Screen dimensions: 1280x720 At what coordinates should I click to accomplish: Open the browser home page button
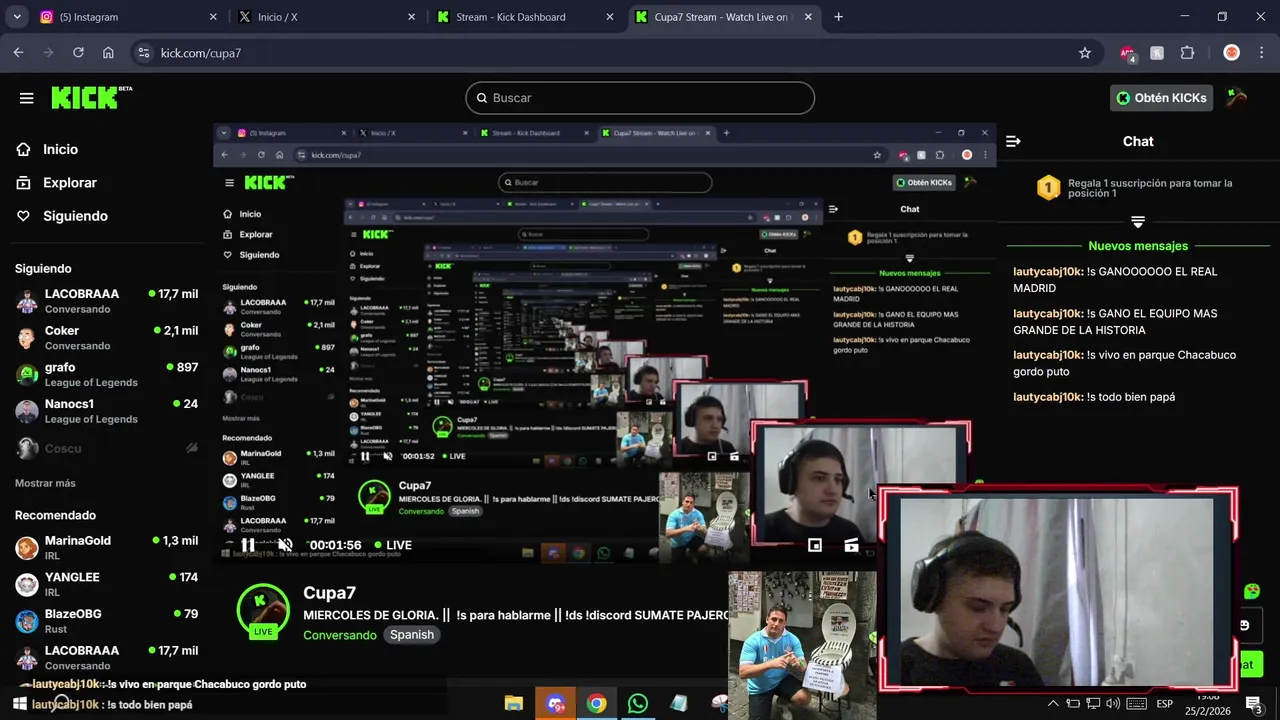click(108, 53)
